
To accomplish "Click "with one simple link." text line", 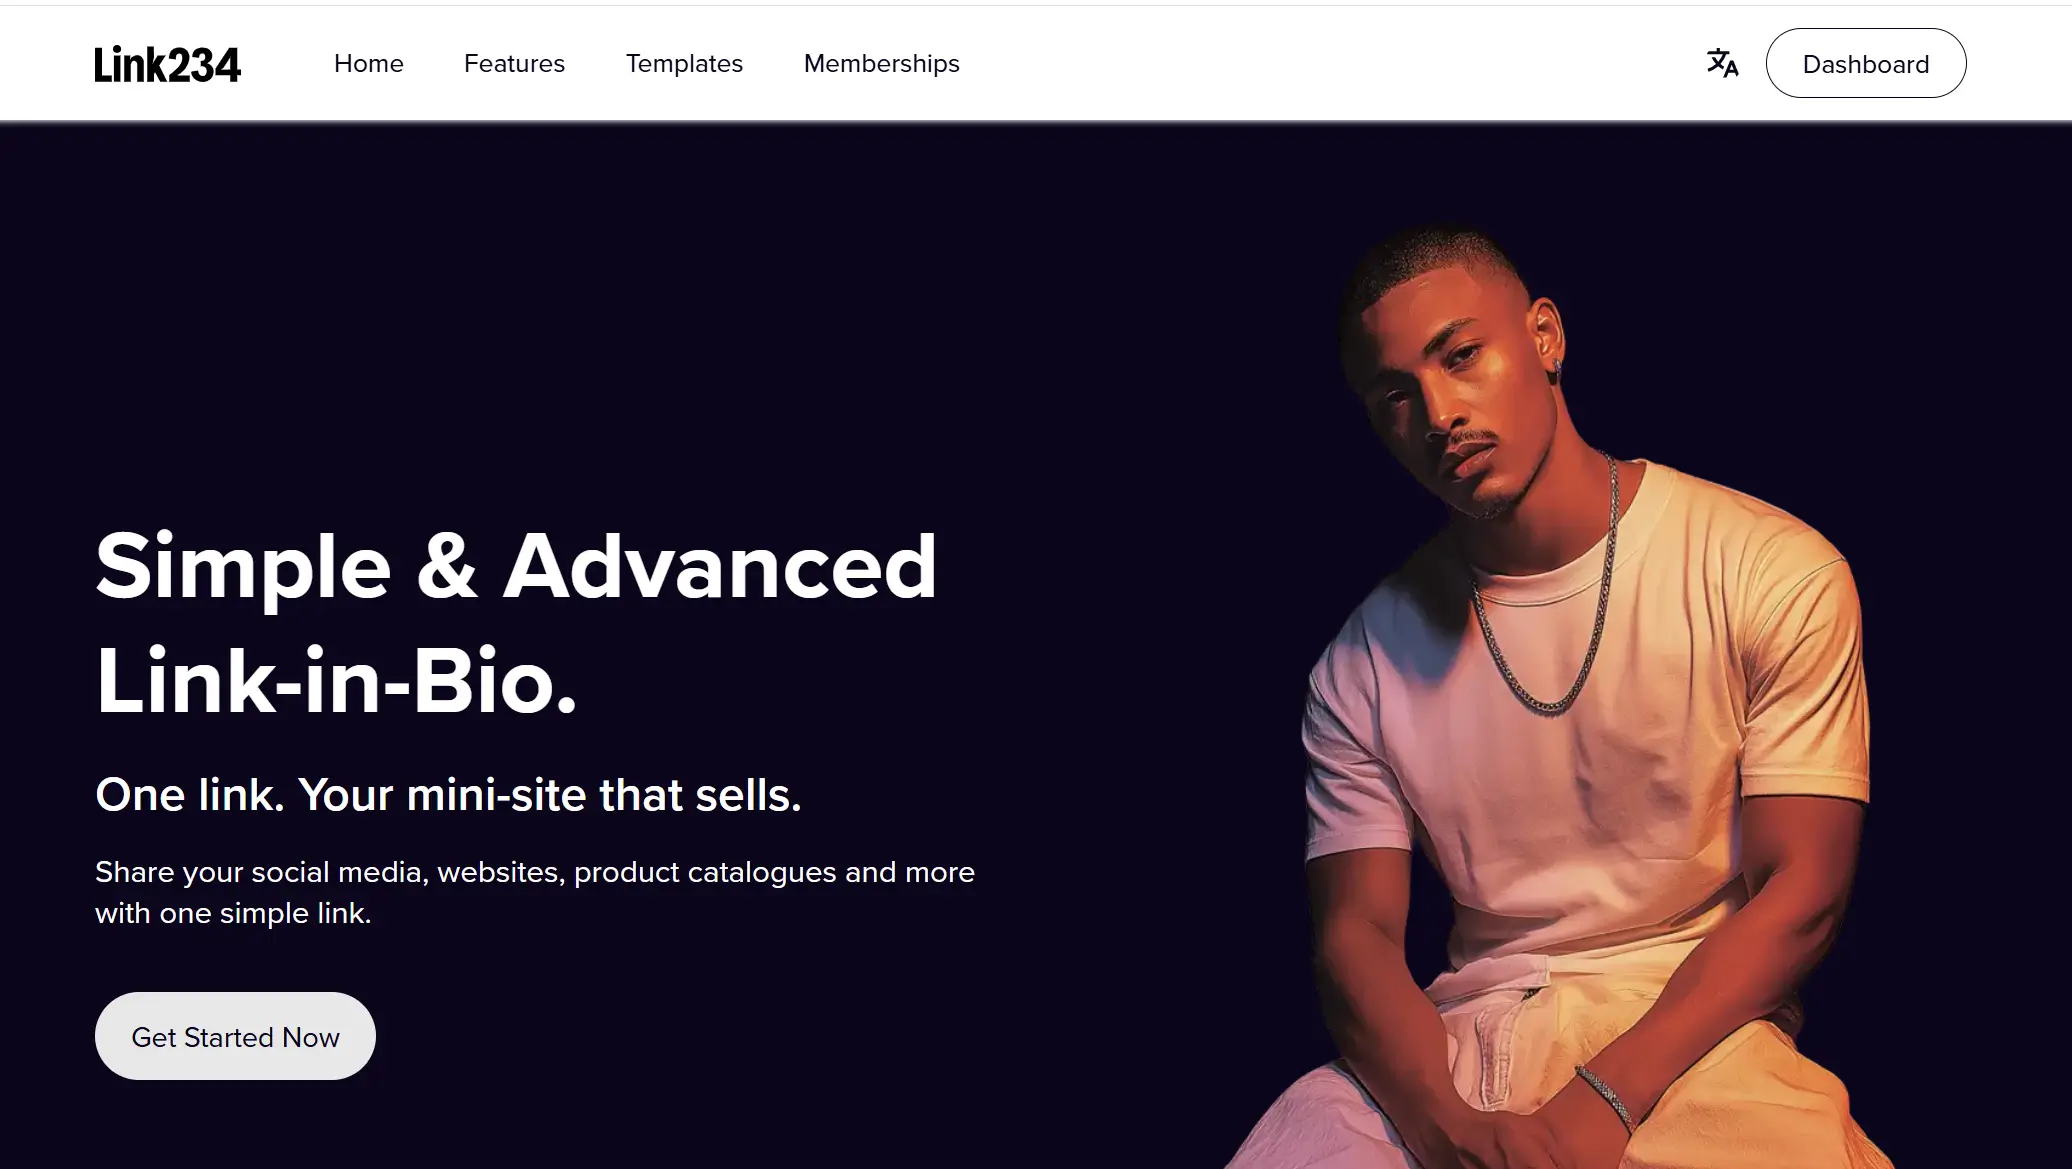I will click(x=233, y=914).
